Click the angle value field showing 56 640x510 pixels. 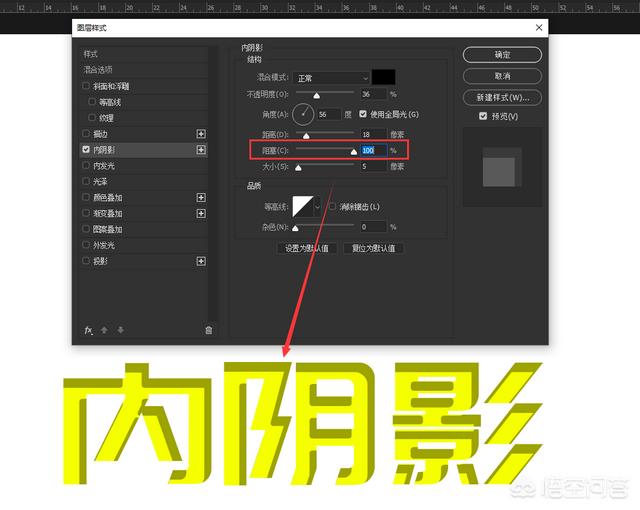click(329, 115)
